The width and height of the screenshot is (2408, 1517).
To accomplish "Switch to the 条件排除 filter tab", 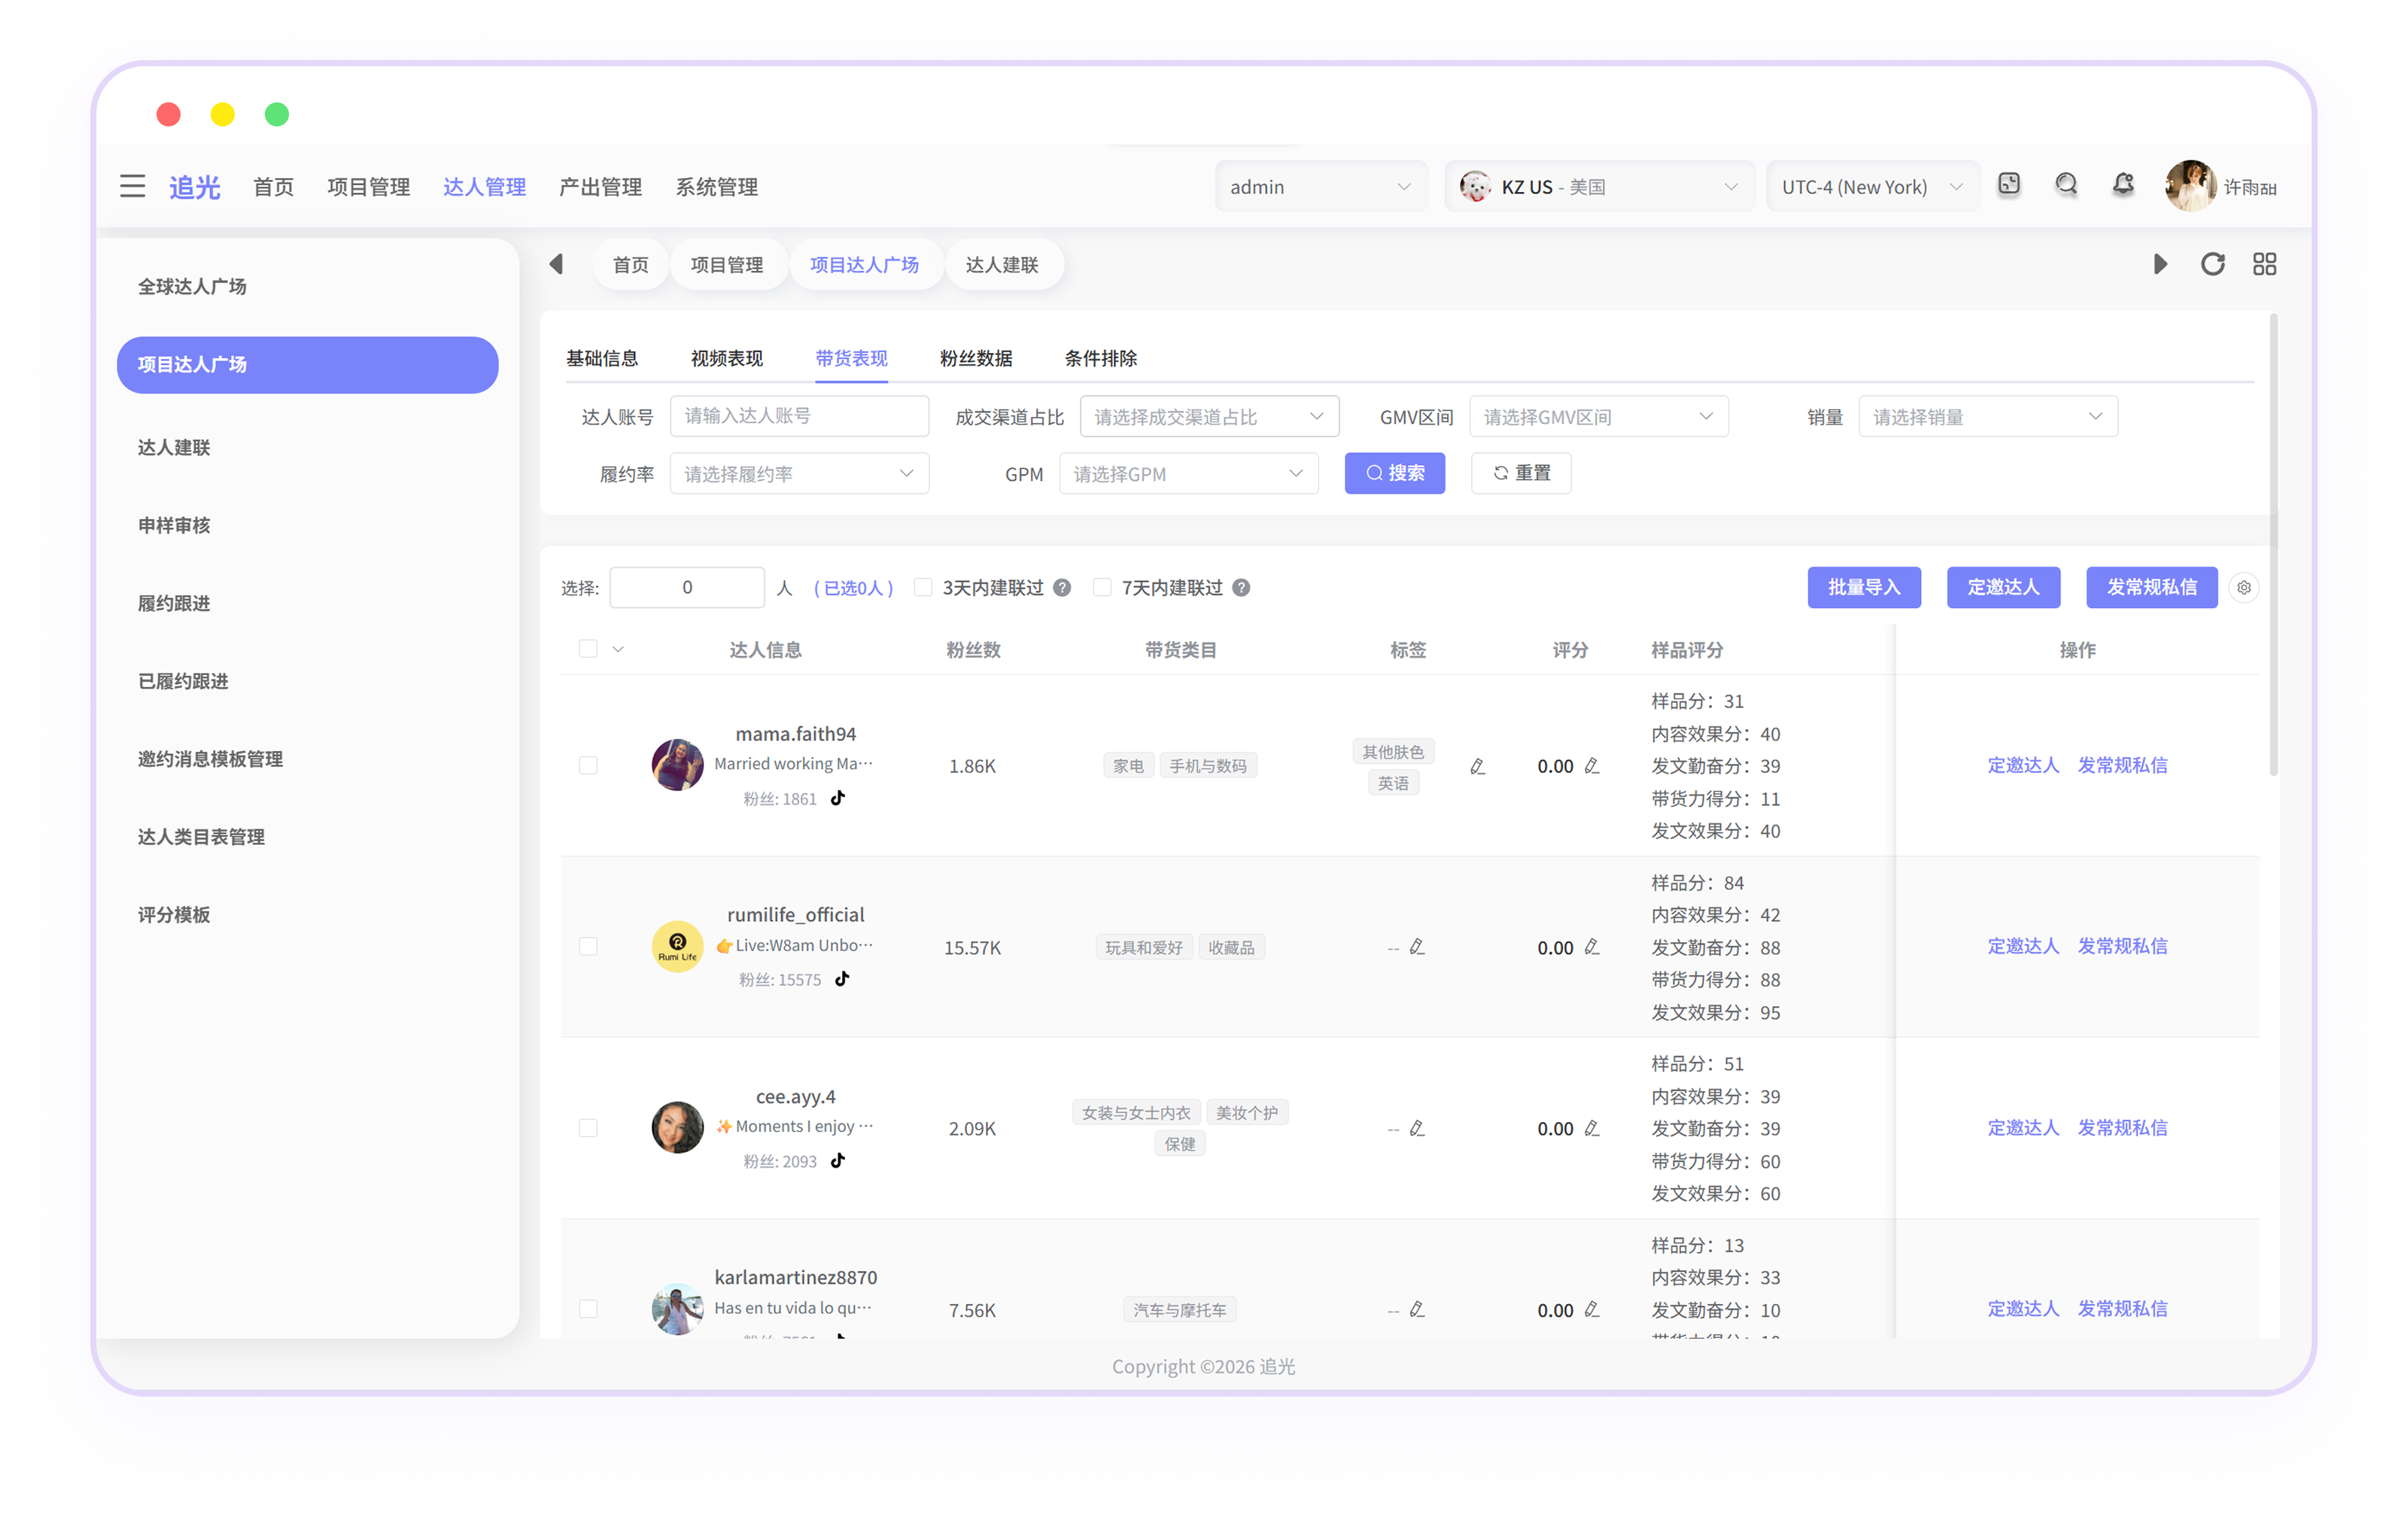I will coord(1101,358).
